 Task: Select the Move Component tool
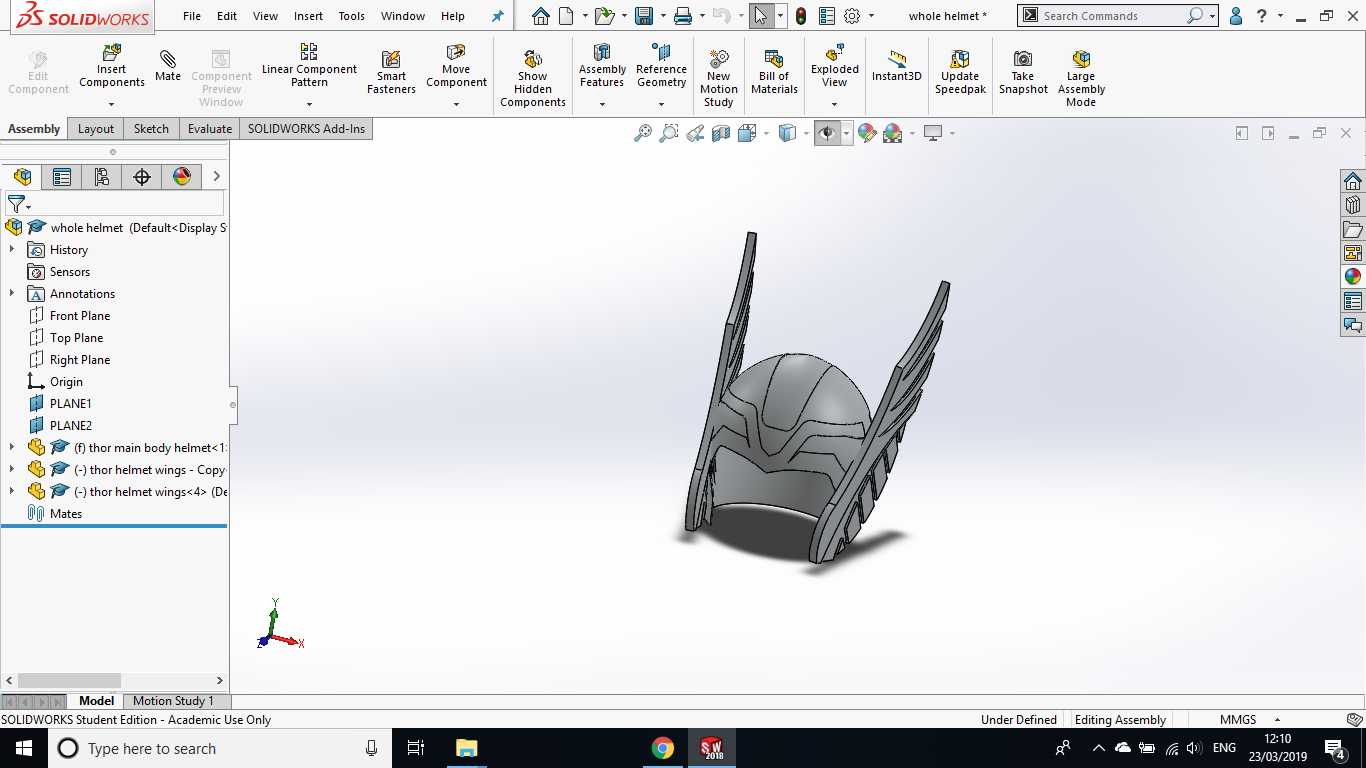[456, 65]
